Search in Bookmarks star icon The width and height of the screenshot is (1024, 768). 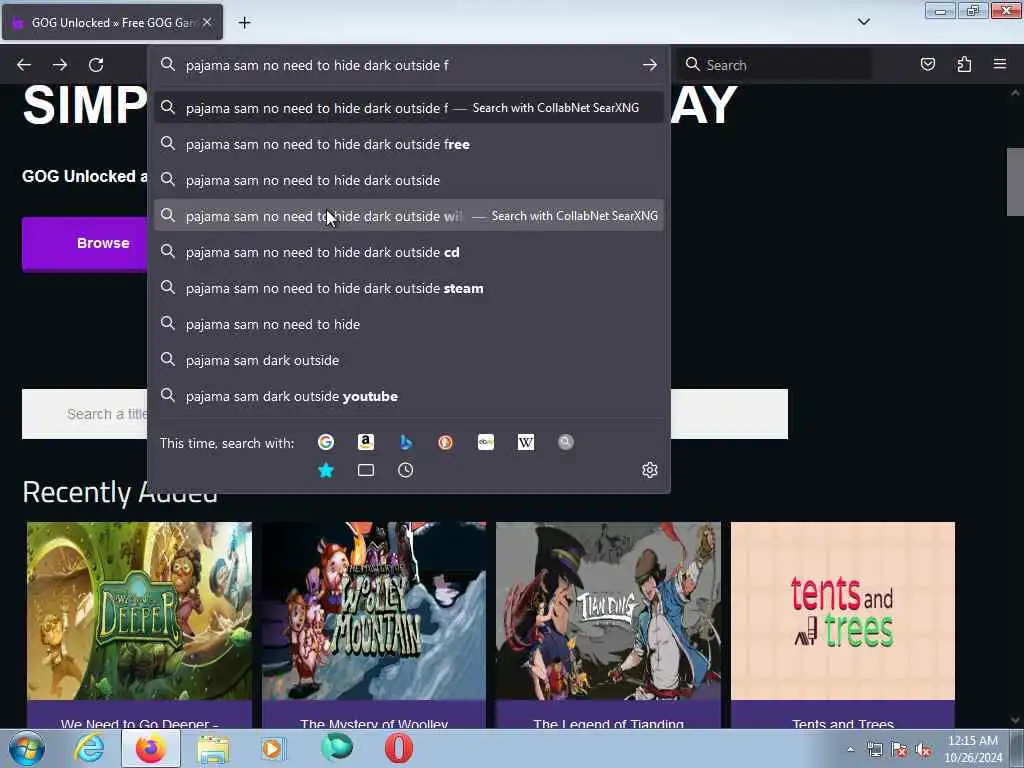[x=326, y=470]
